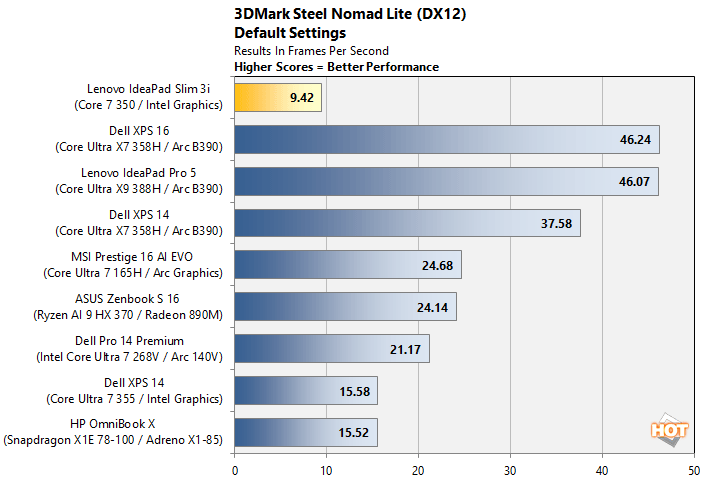
Task: Click the axis value 0
Action: 235,471
